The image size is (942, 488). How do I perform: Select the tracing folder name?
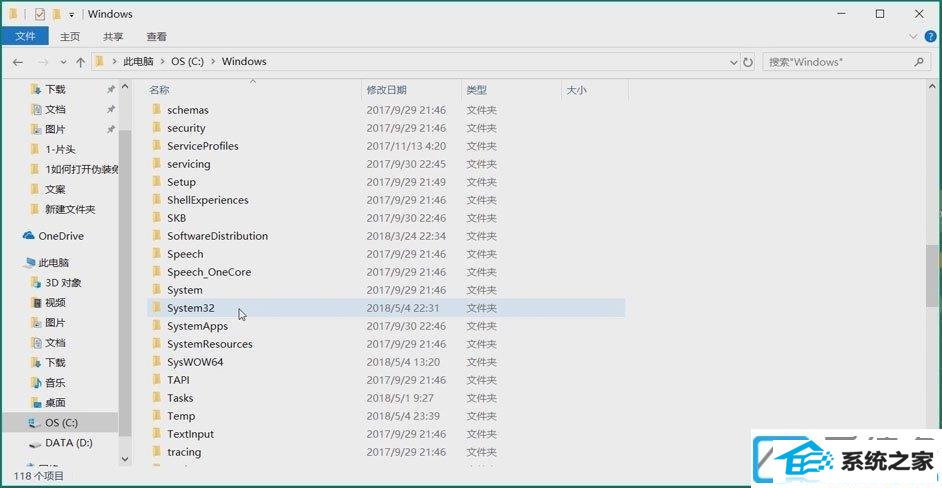point(184,452)
